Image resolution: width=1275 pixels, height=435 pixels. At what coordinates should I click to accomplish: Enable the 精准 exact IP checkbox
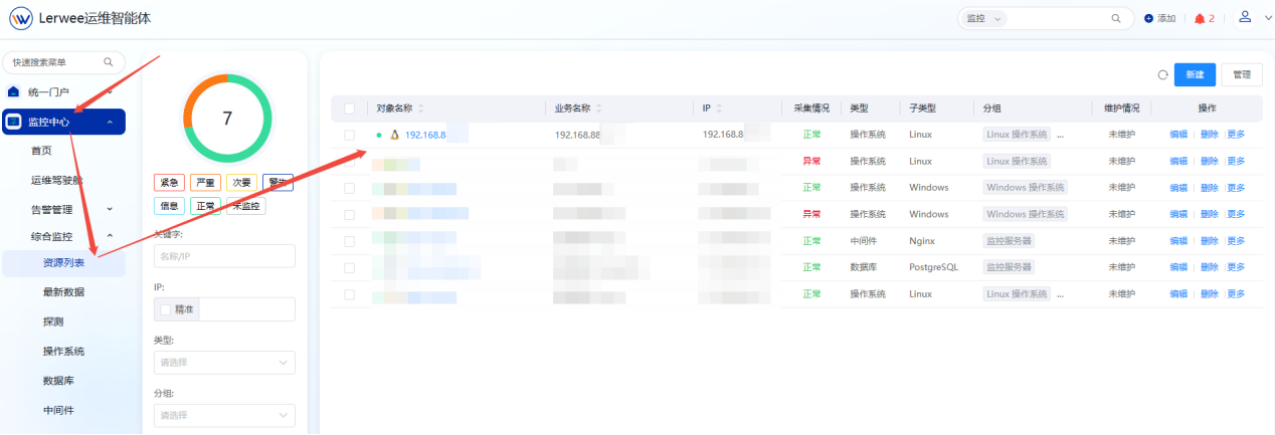(x=166, y=310)
